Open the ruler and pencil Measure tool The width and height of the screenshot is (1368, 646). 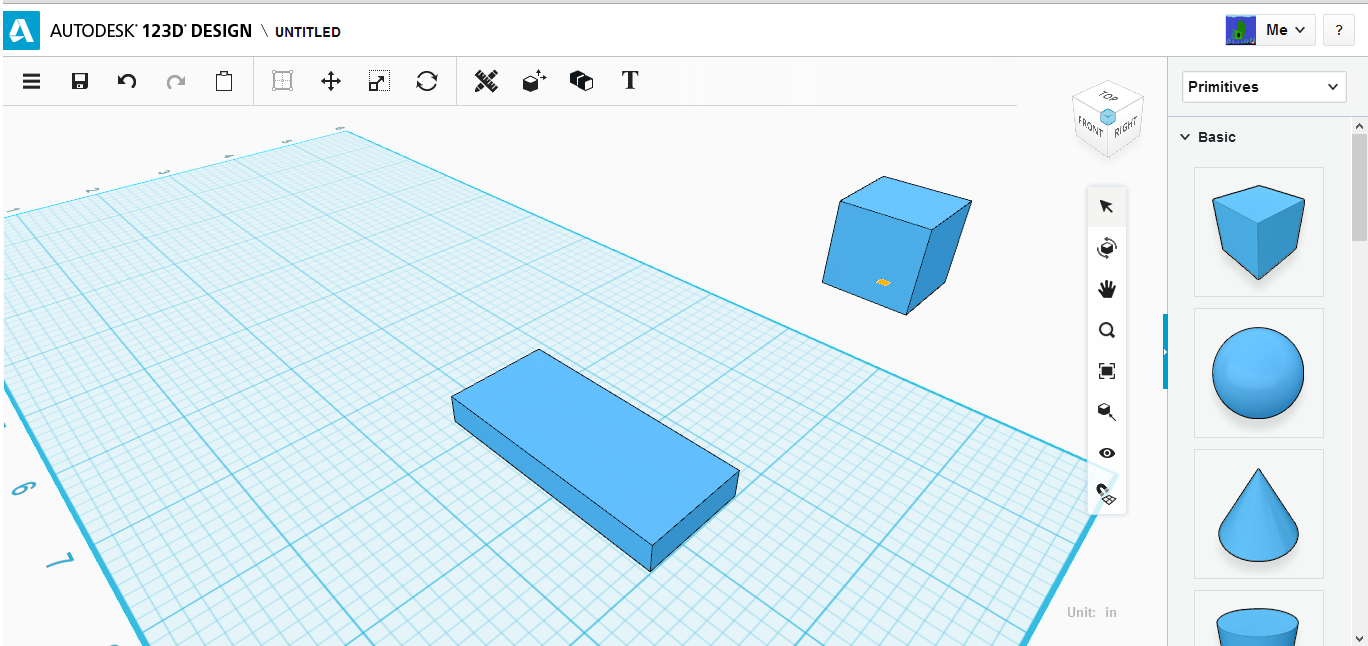tap(486, 81)
